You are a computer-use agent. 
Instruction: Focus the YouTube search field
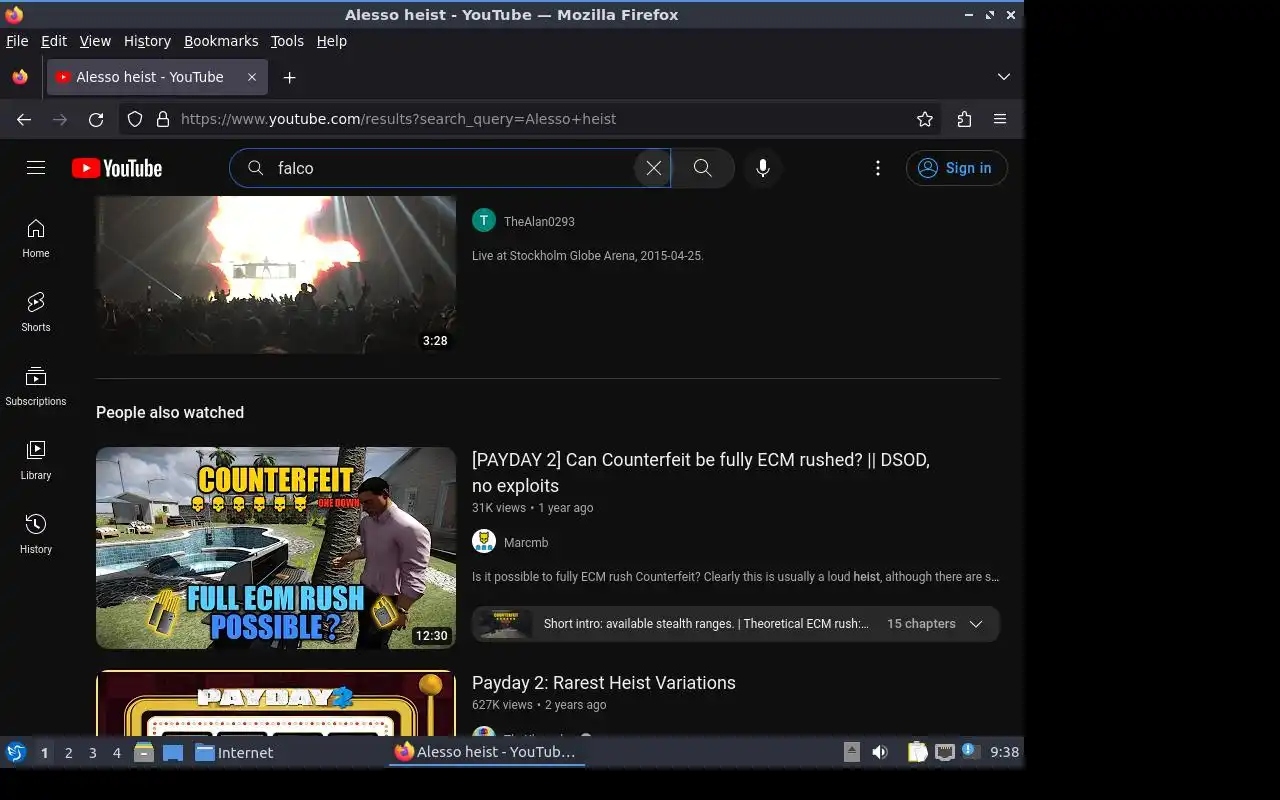[x=450, y=168]
